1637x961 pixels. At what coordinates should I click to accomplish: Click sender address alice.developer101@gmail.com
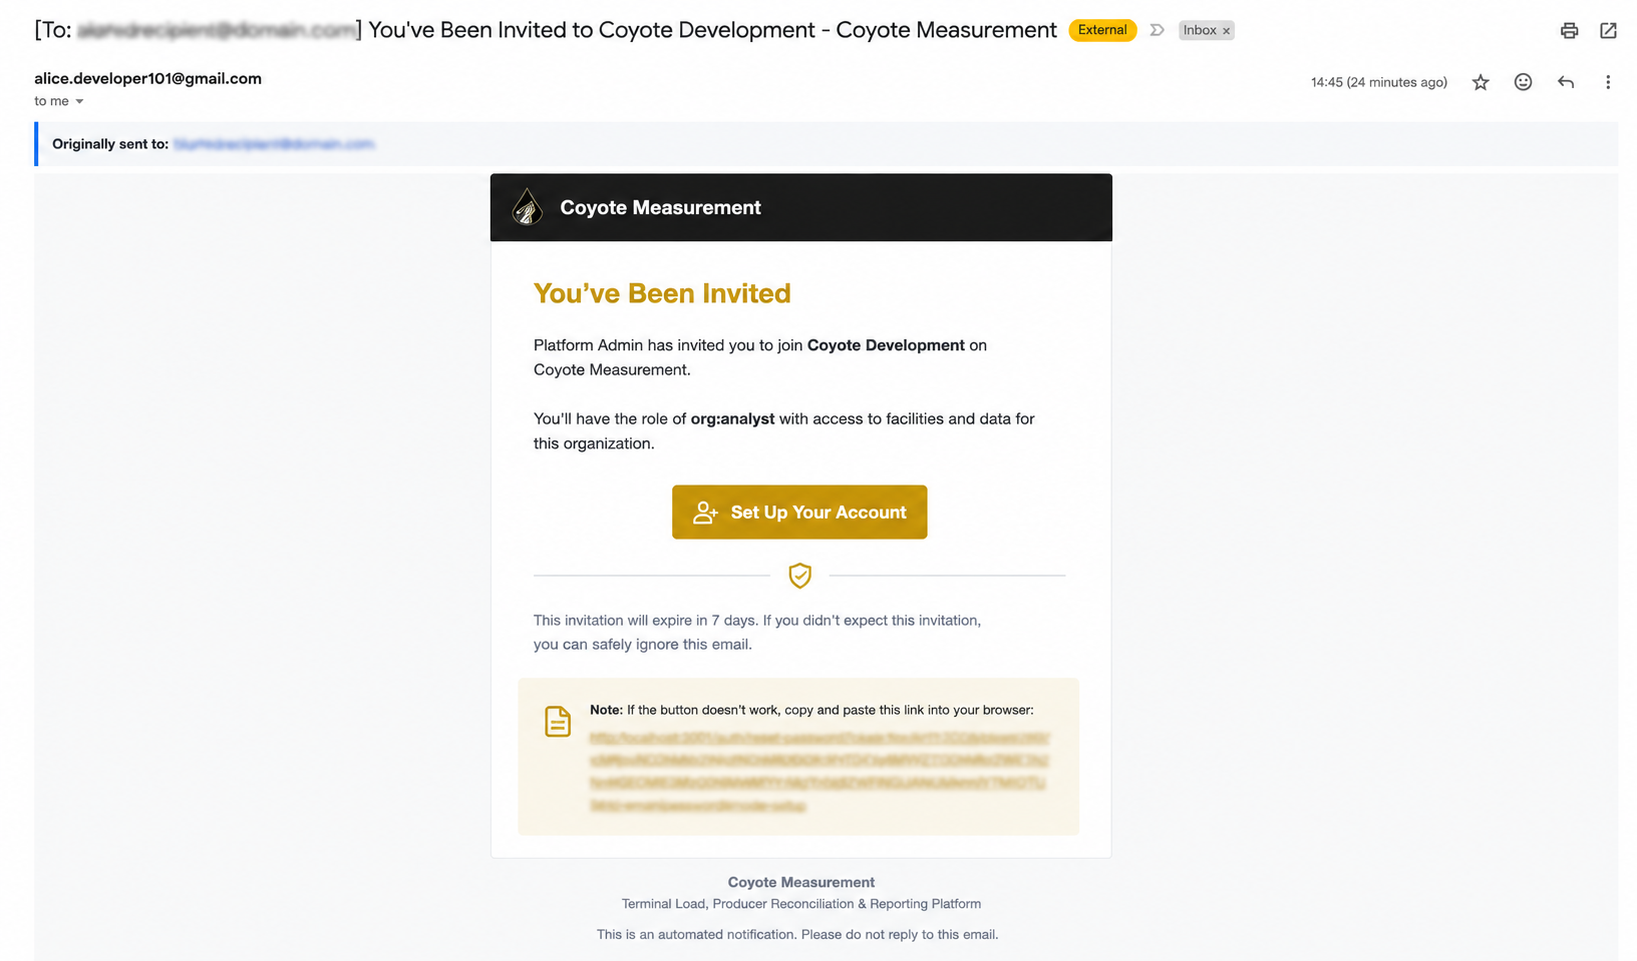148,78
